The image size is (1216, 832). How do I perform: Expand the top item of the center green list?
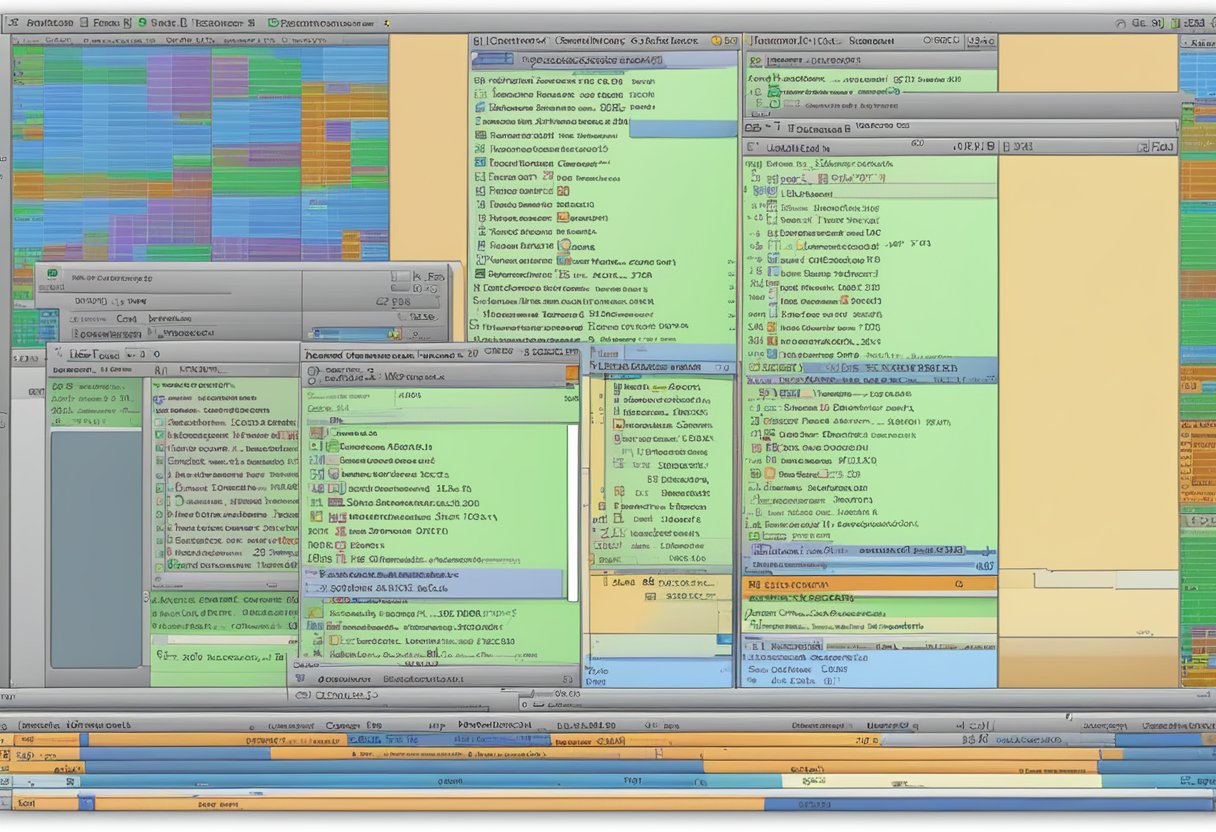(479, 78)
